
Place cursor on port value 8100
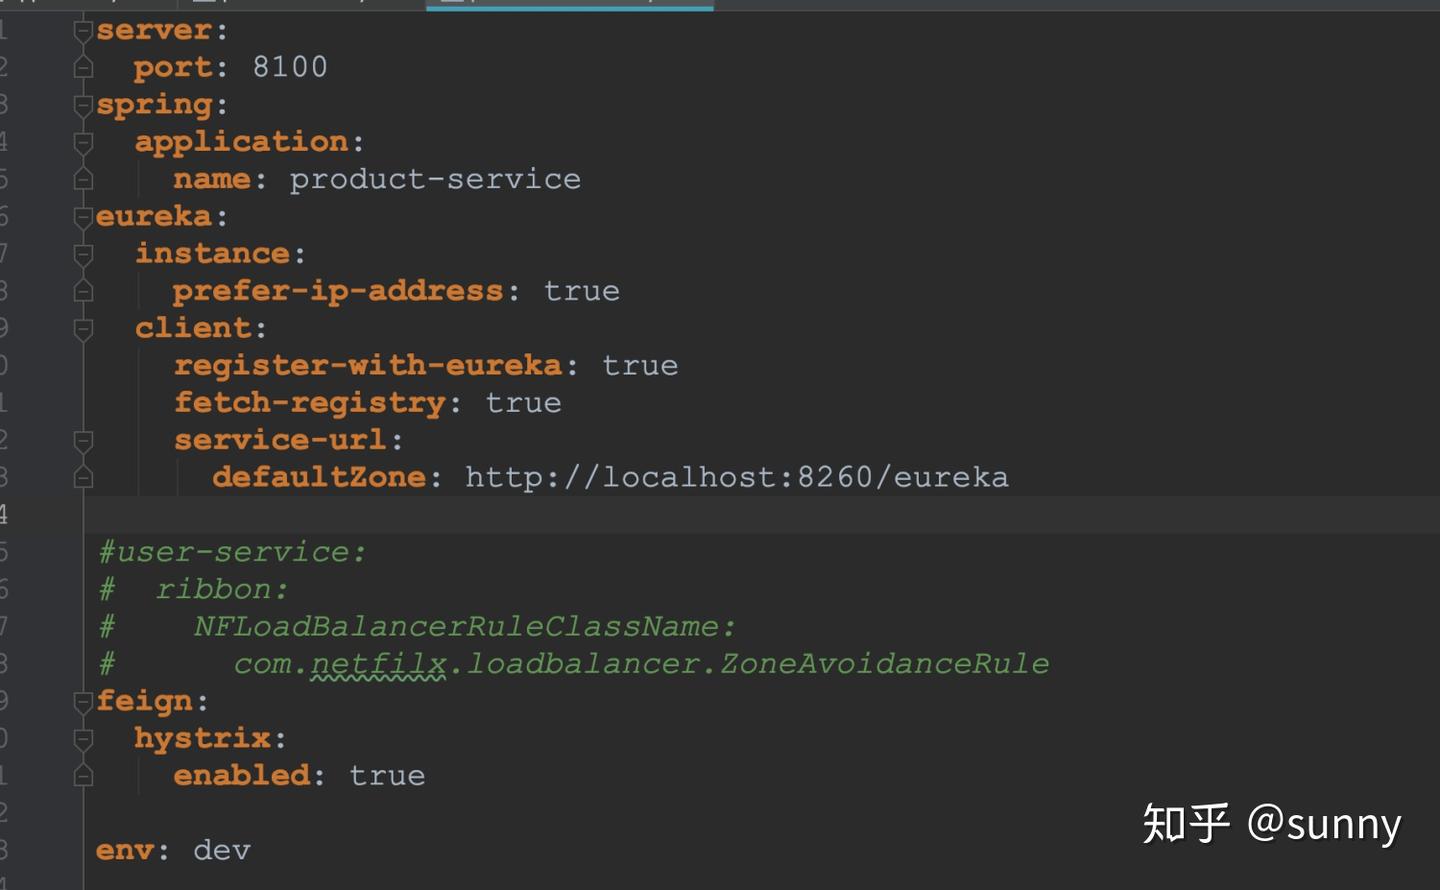(x=290, y=68)
